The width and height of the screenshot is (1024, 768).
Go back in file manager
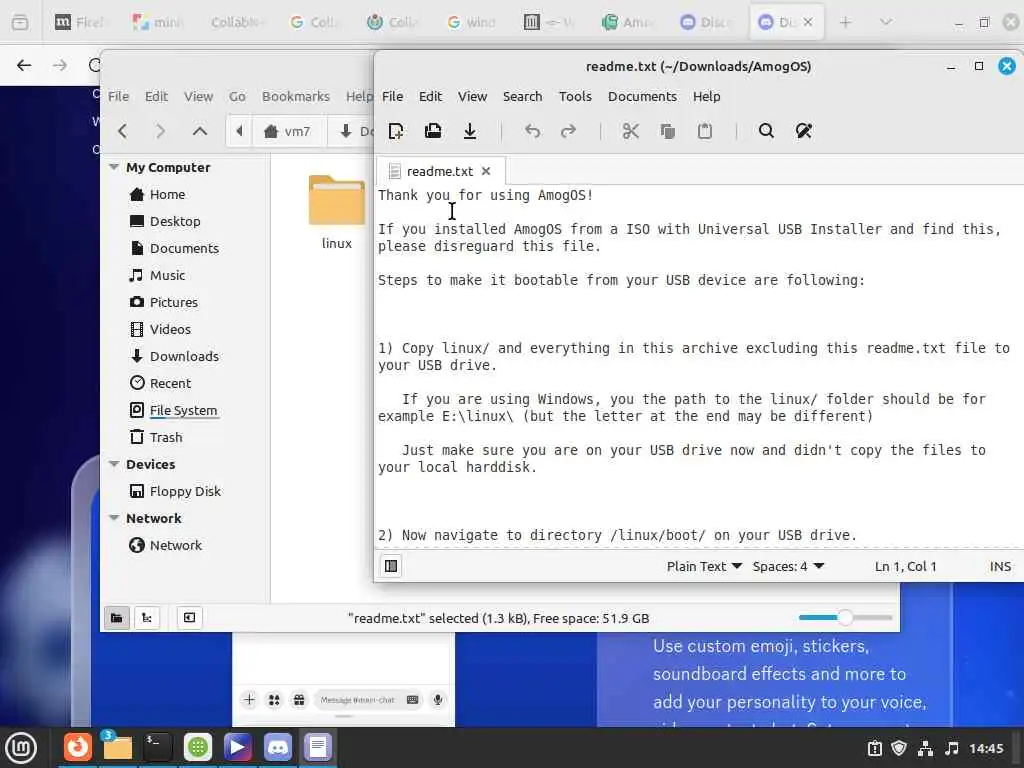(123, 131)
